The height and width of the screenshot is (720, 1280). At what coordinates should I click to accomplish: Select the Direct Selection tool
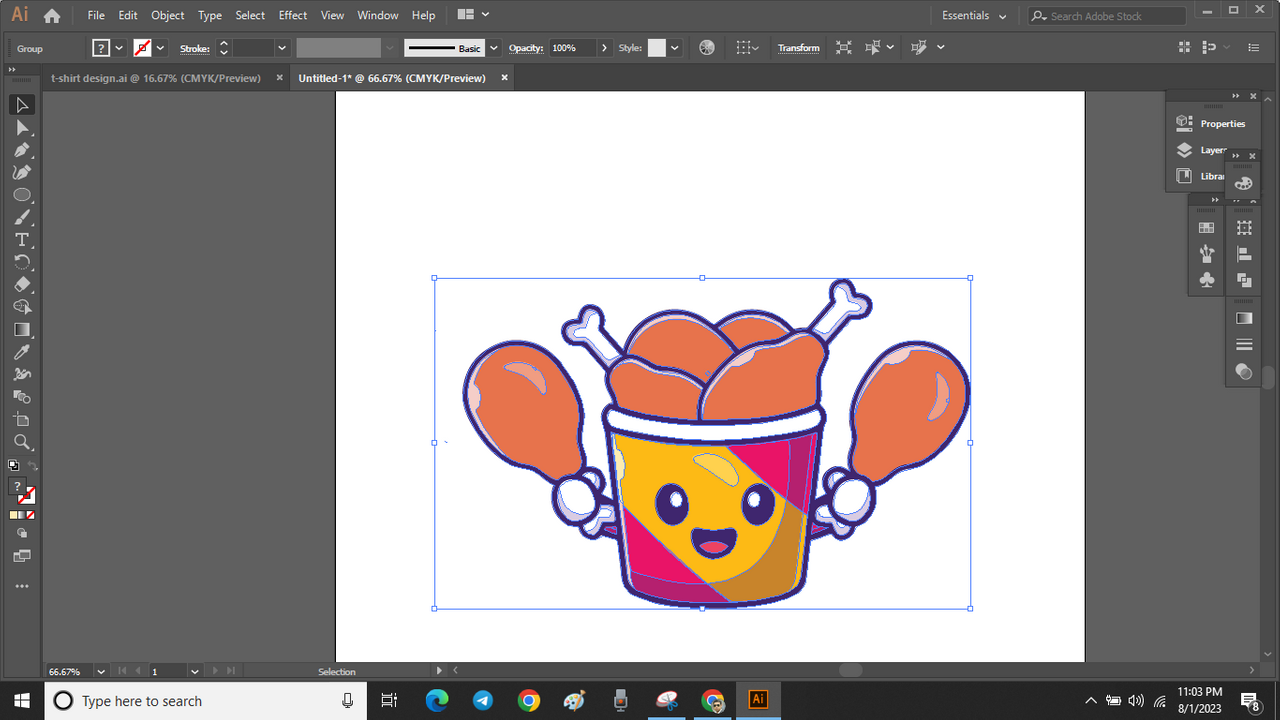click(x=22, y=128)
